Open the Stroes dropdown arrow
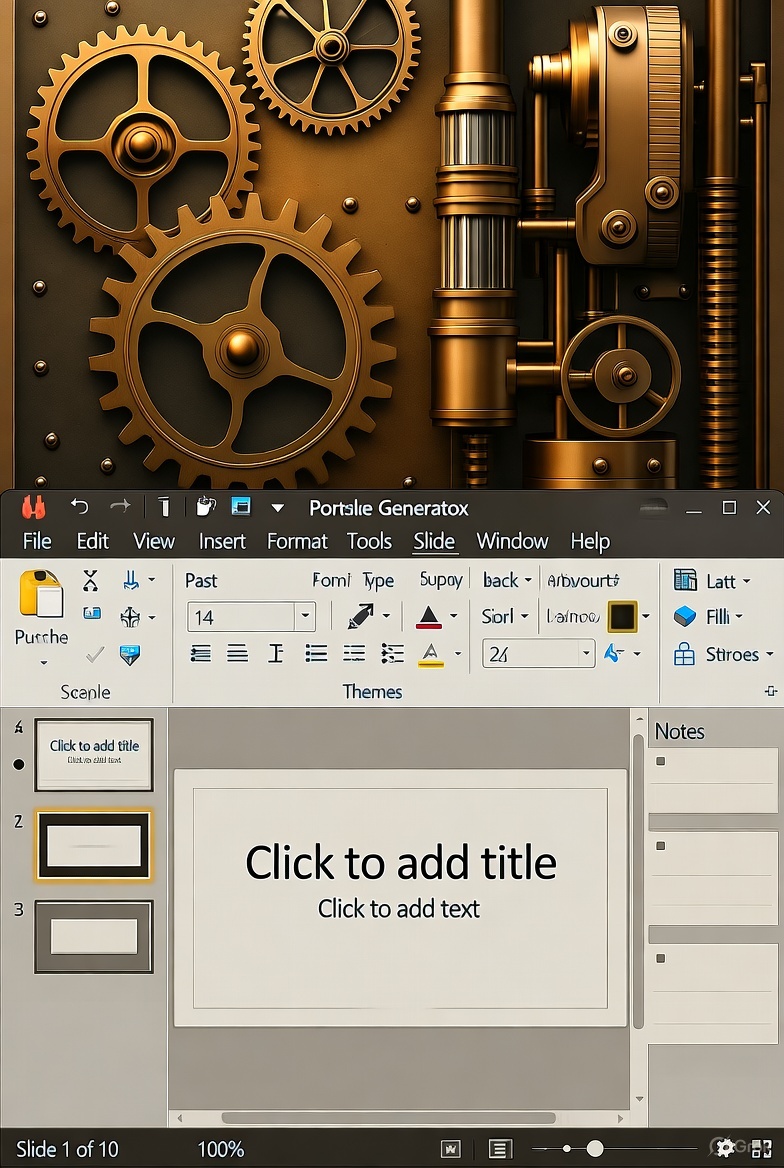The height and width of the screenshot is (1168, 784). point(769,655)
